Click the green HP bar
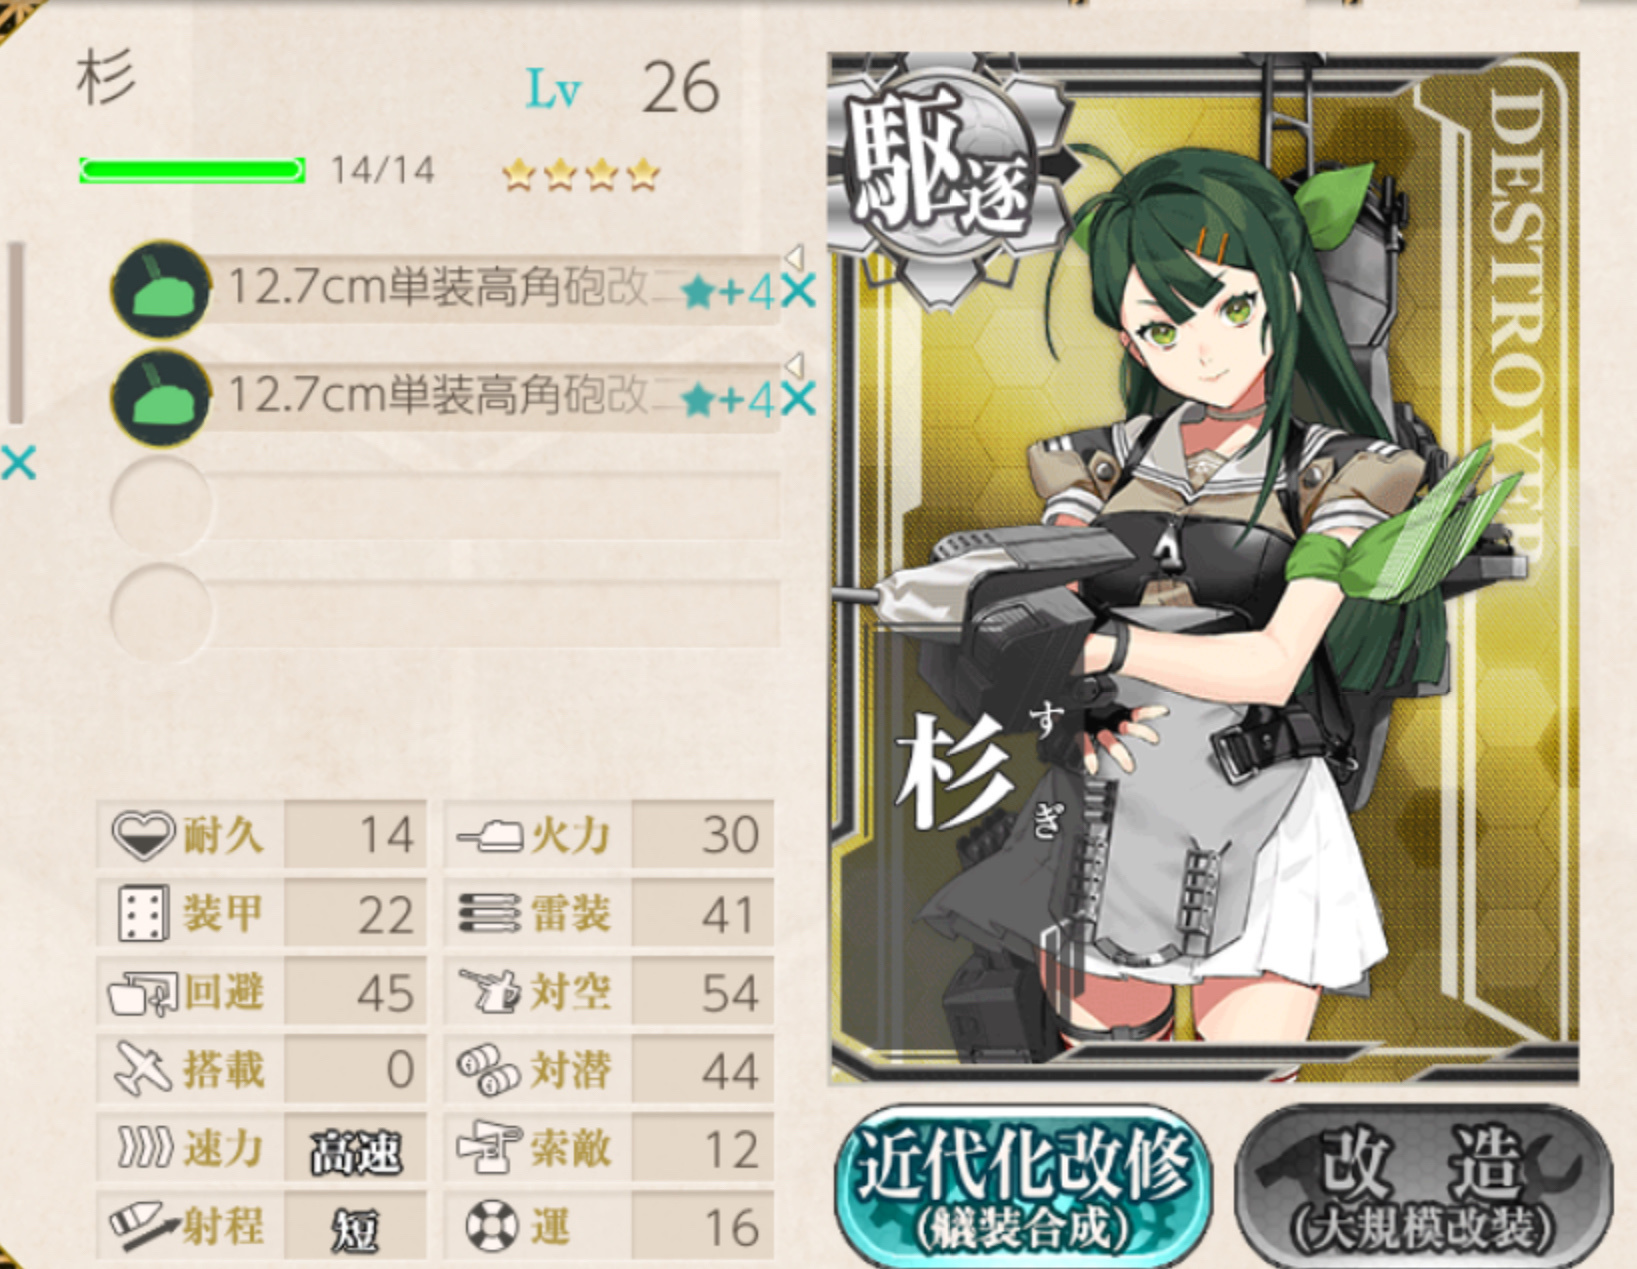Viewport: 1637px width, 1269px height. [192, 170]
